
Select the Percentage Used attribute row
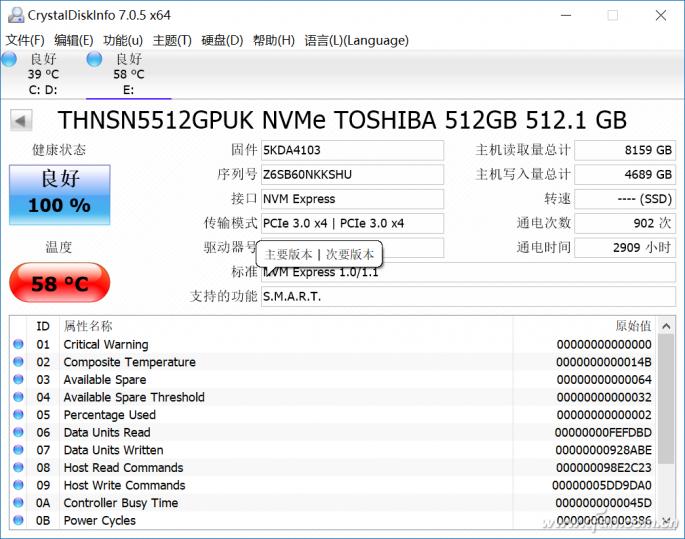(333, 415)
